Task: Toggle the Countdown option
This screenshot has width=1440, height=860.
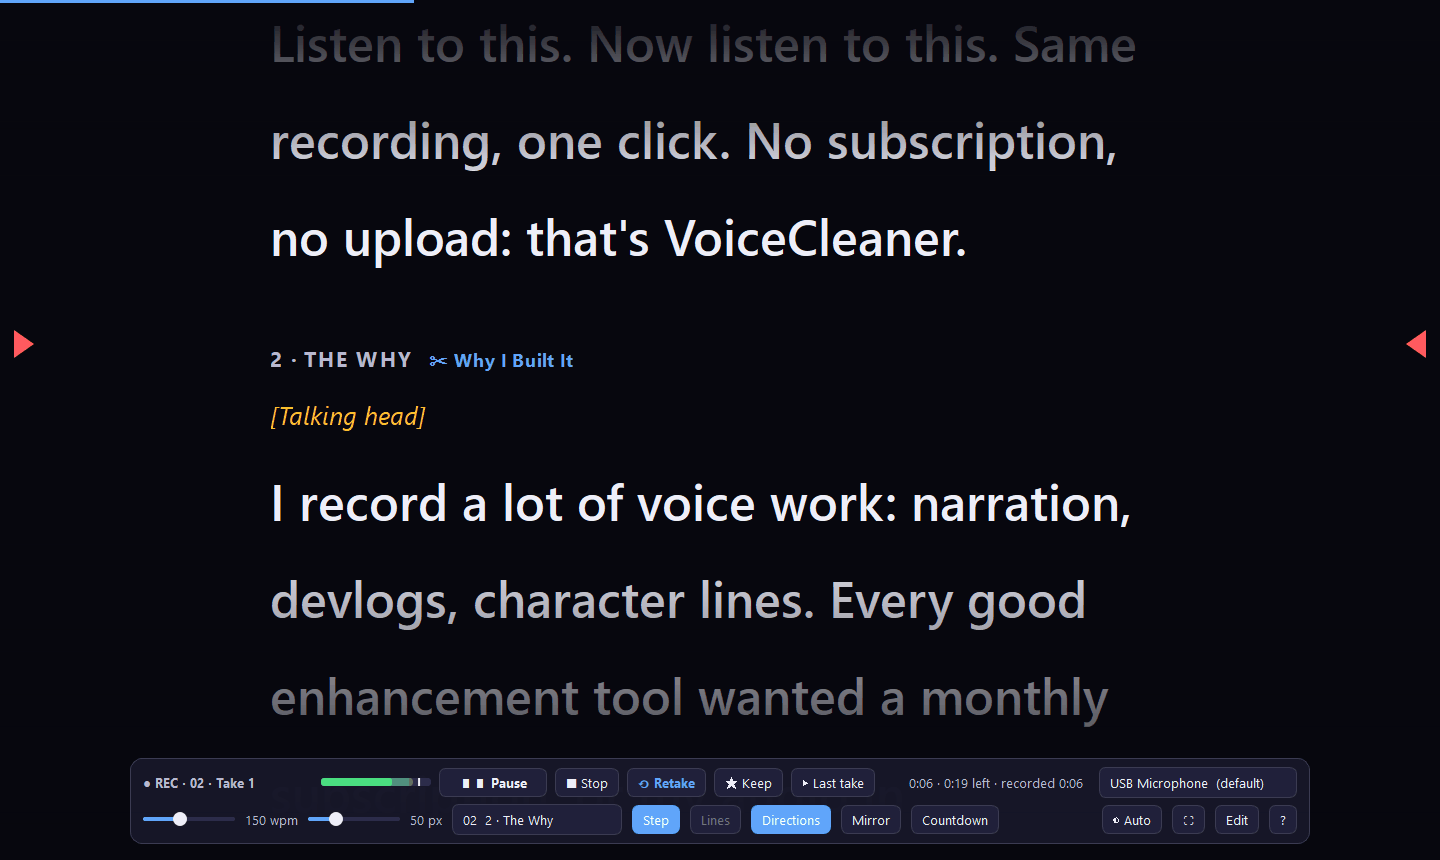Action: tap(955, 820)
